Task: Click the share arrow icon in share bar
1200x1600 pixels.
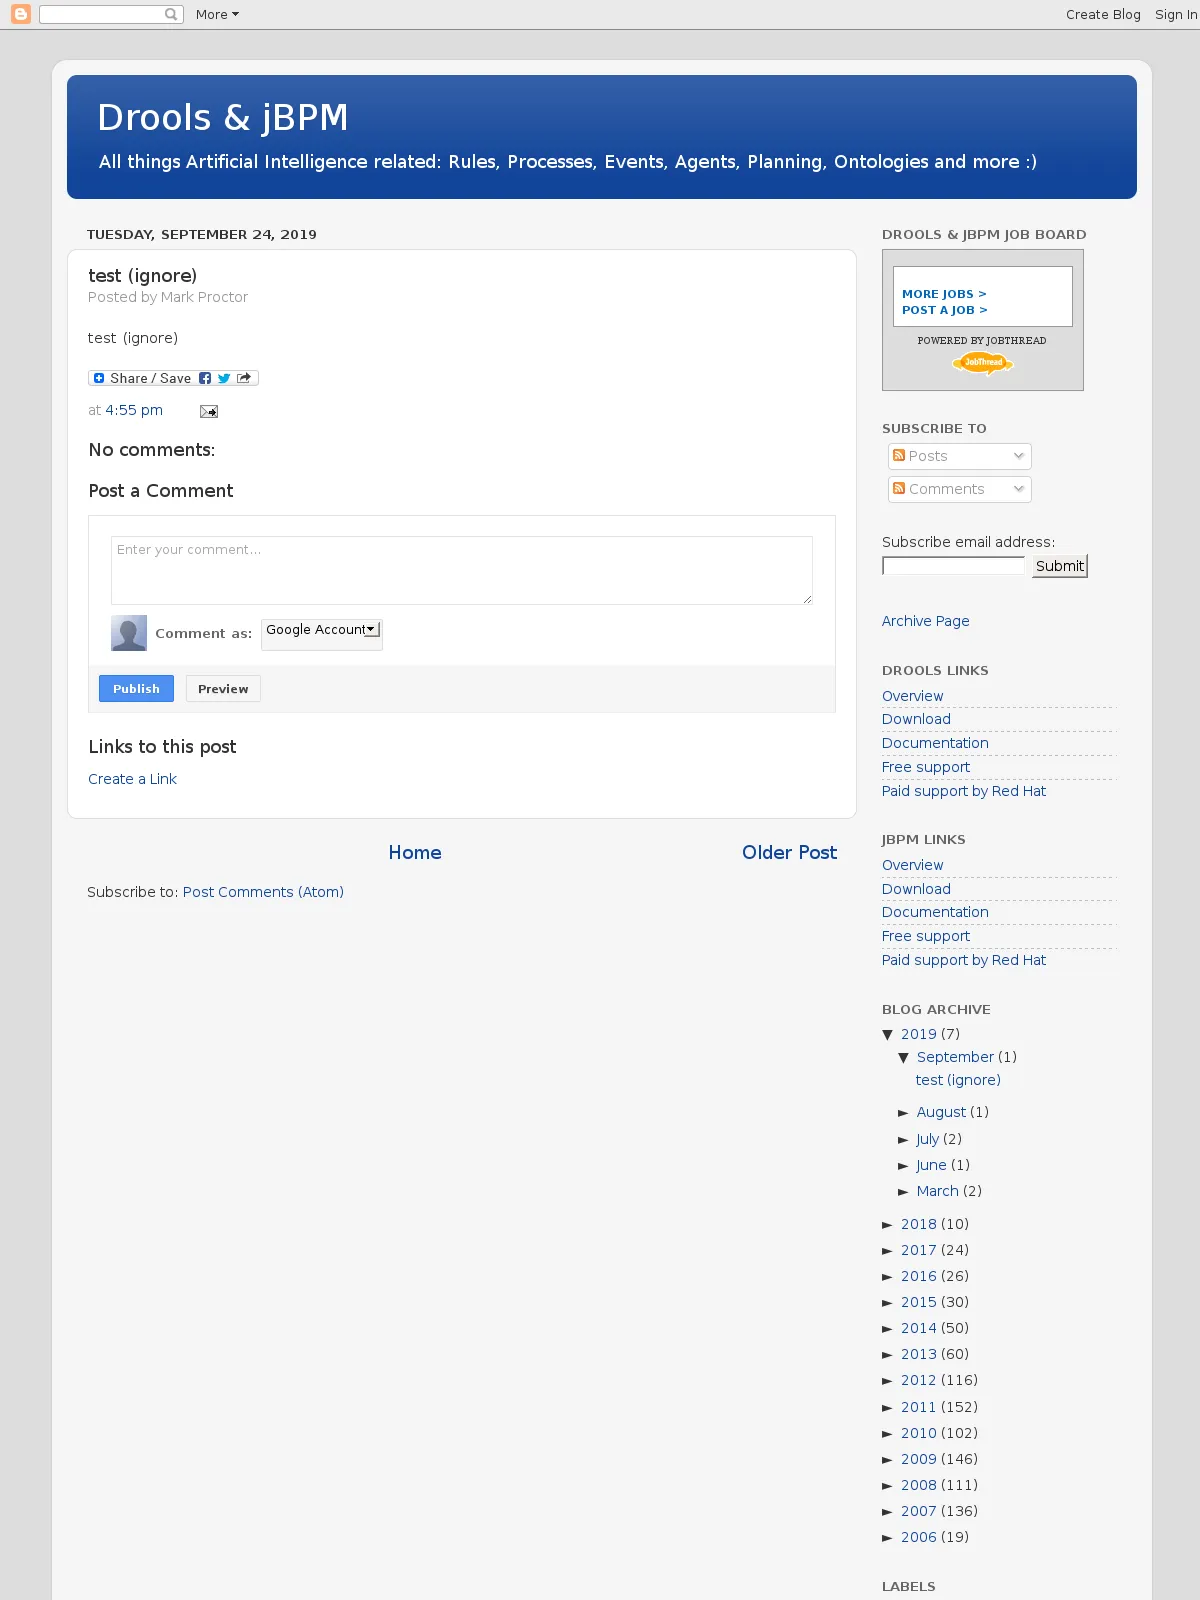Action: [244, 378]
